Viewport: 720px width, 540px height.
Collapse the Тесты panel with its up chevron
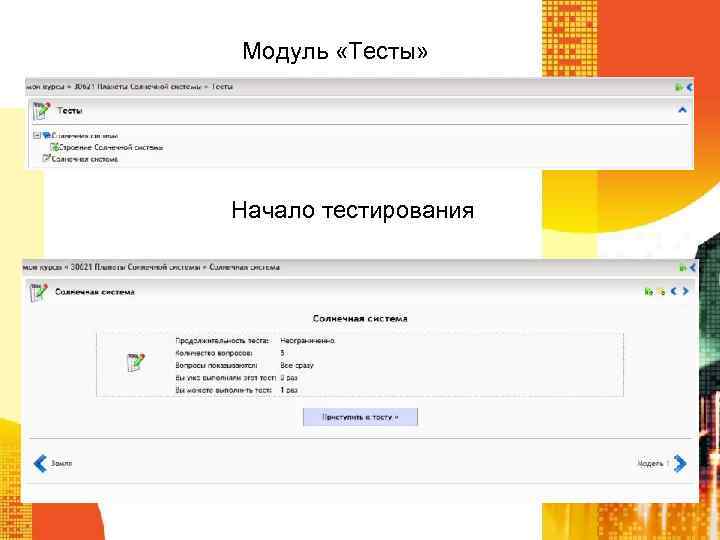(x=682, y=110)
